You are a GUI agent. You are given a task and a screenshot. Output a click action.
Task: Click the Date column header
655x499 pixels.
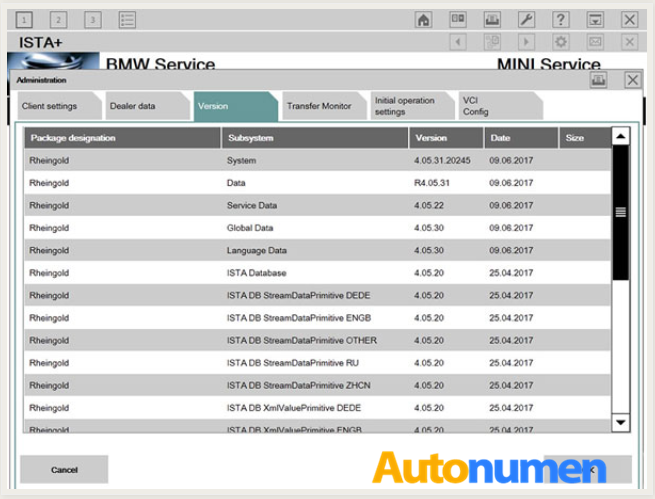point(521,138)
